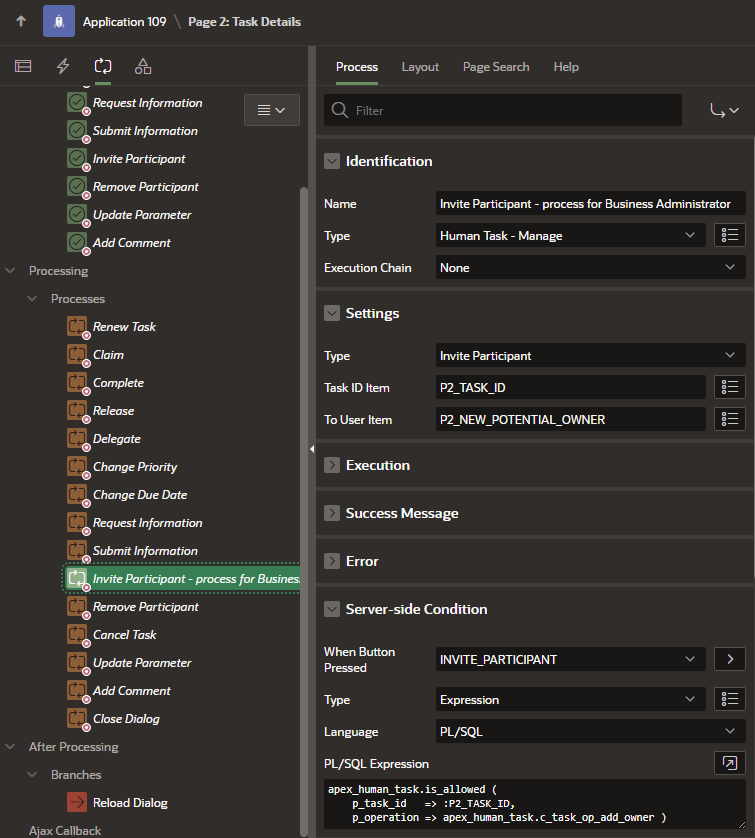Open the Execution Chain dropdown

point(591,267)
